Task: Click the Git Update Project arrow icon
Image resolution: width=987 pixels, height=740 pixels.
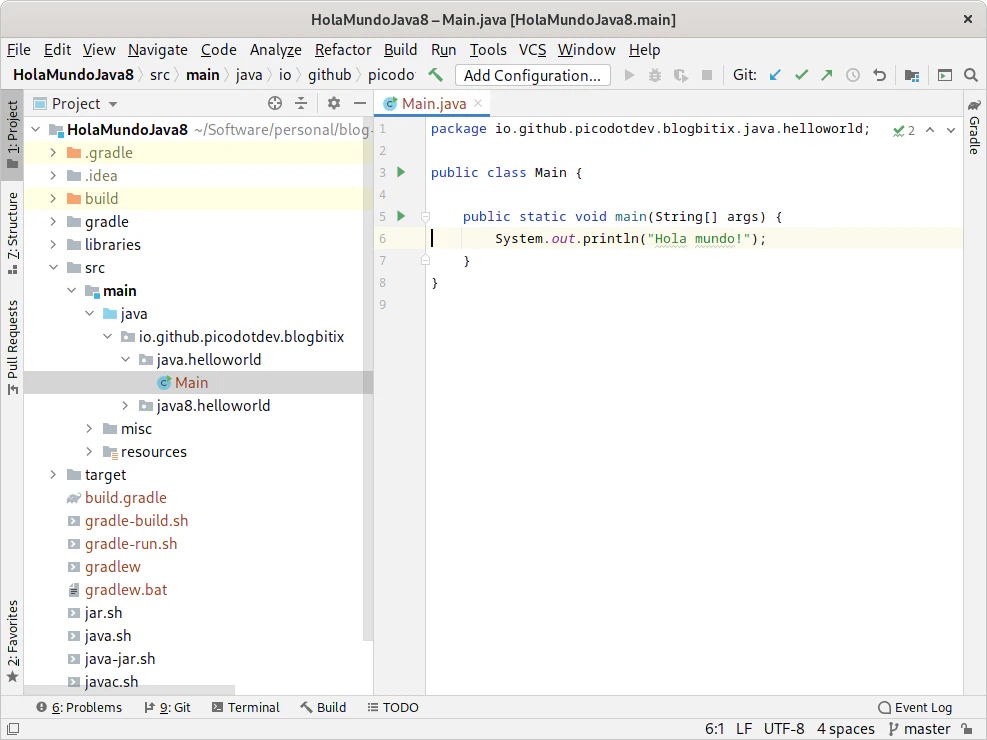Action: coord(775,75)
